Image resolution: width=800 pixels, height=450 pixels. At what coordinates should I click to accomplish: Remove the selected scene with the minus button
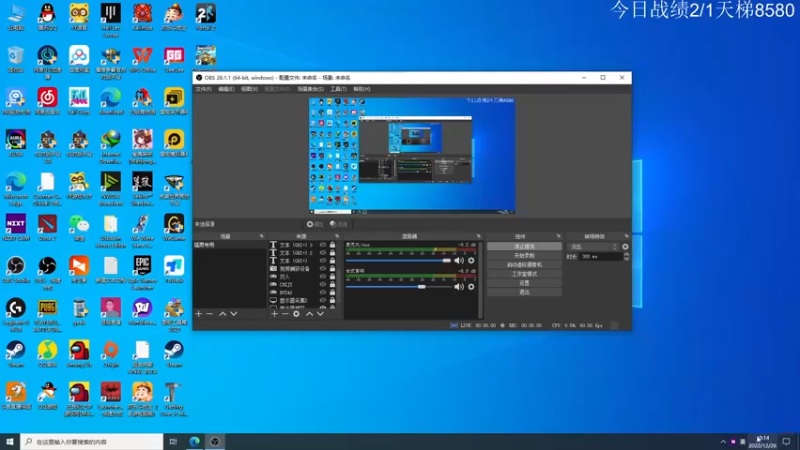point(210,314)
